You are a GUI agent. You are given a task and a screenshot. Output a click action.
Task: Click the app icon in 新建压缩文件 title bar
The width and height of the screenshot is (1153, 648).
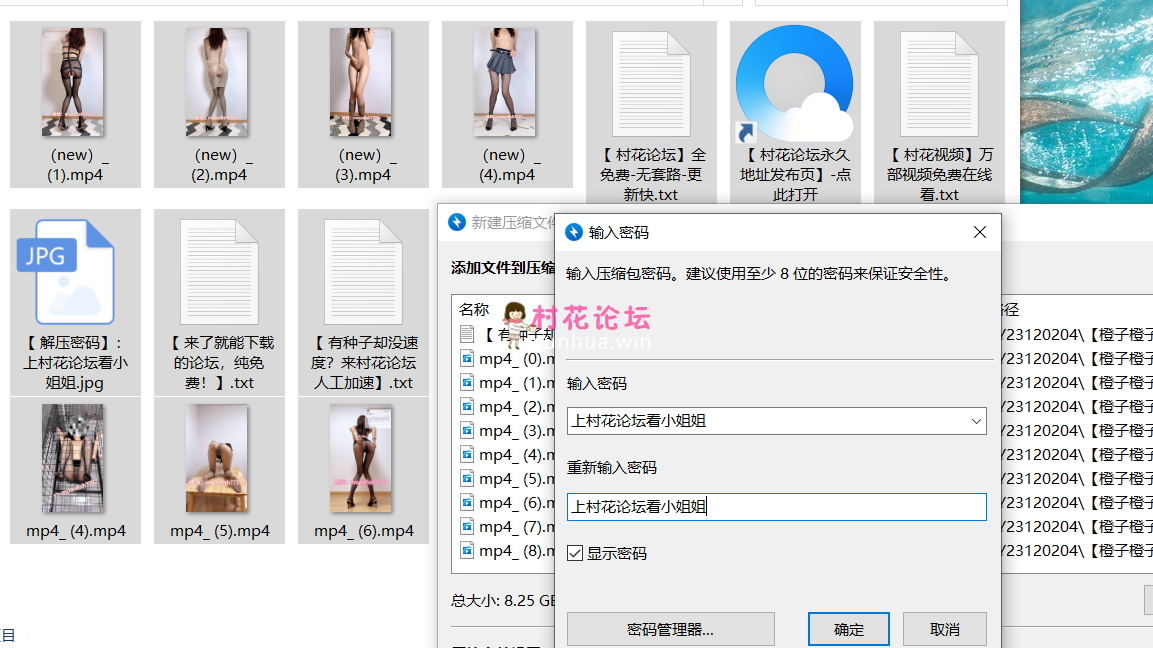click(x=457, y=222)
